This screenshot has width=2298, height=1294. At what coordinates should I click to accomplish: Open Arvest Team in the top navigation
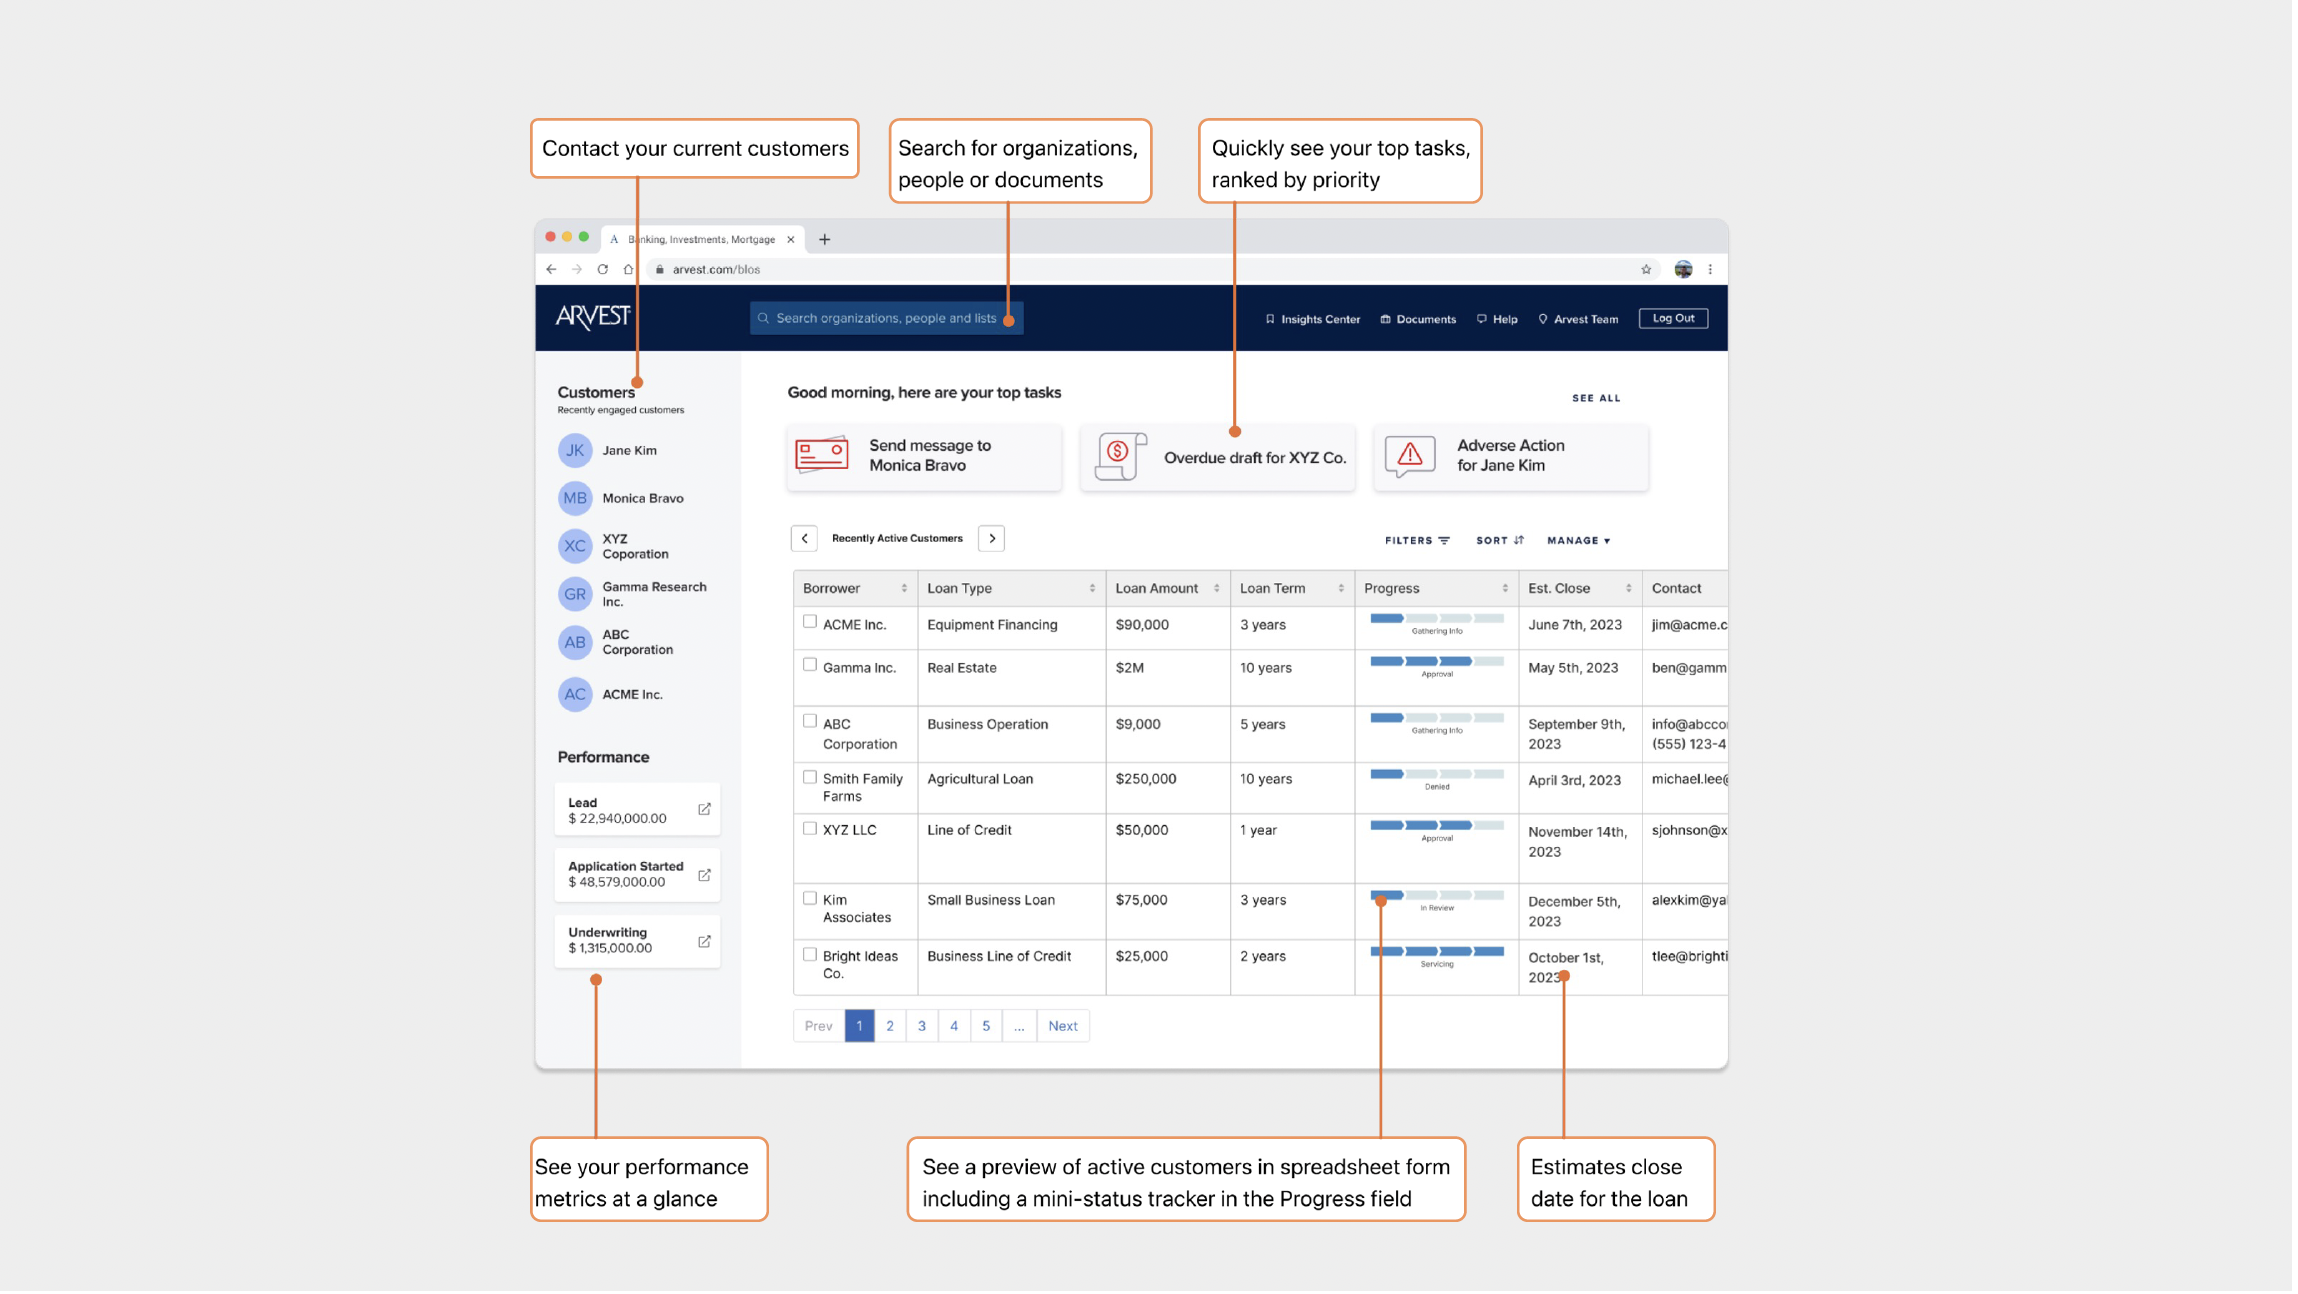1579,320
